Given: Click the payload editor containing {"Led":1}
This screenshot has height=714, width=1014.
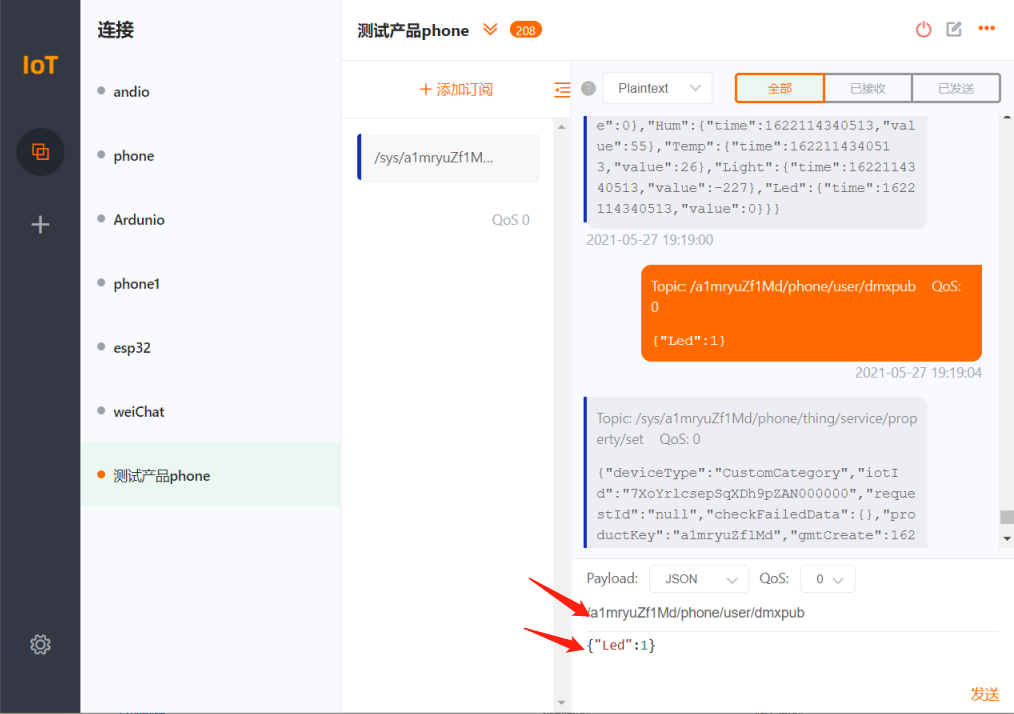Looking at the screenshot, I should 792,658.
